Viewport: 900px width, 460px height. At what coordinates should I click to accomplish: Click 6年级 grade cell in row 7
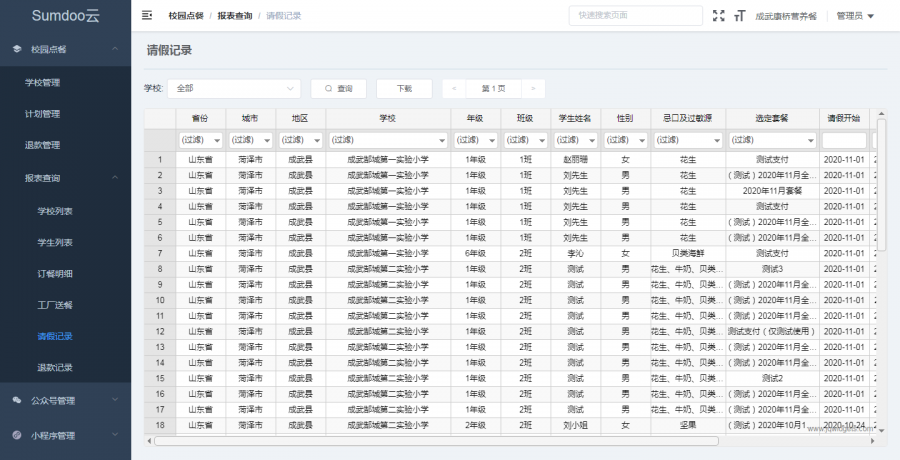pyautogui.click(x=475, y=253)
